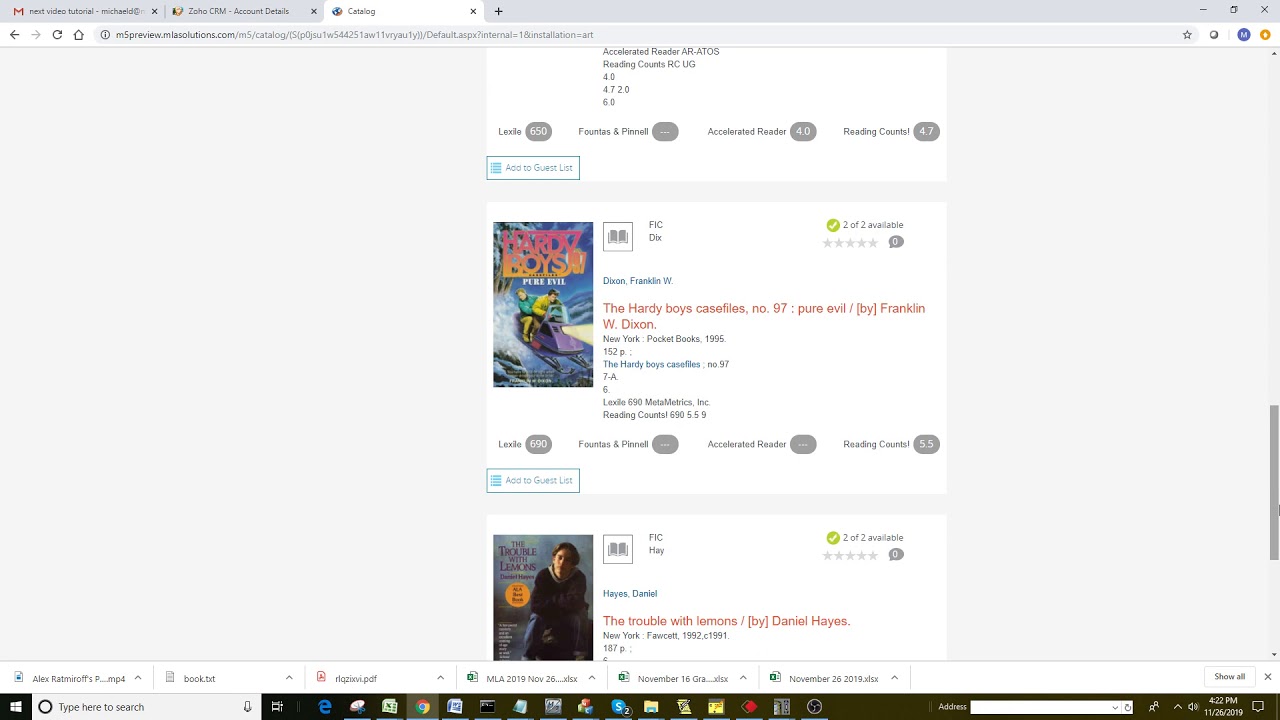Open download options for November 26 2019.xlsx

coord(894,678)
